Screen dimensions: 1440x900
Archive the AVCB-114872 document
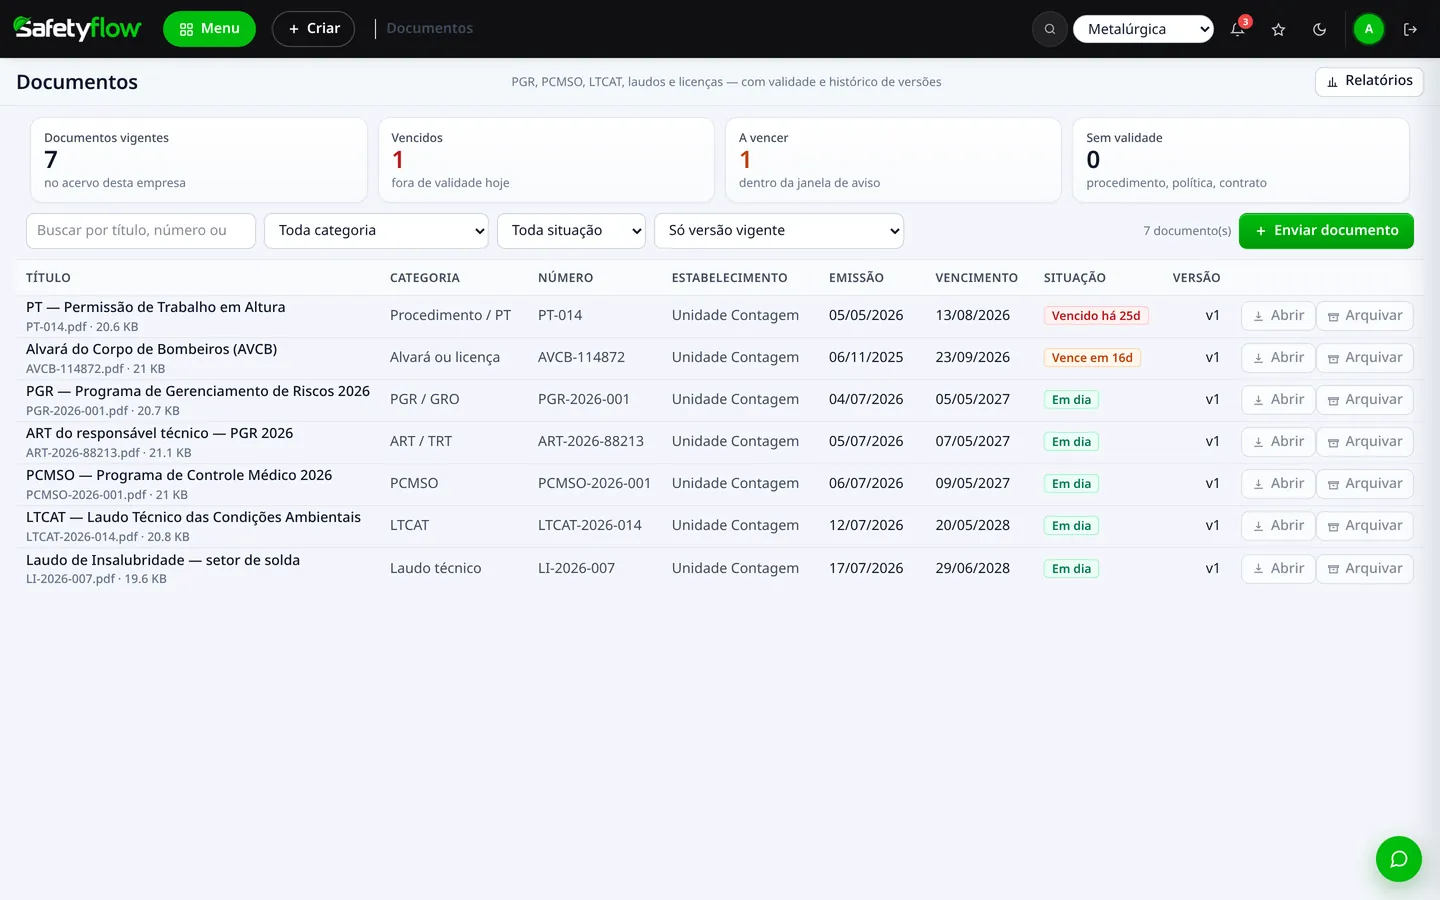click(1365, 358)
